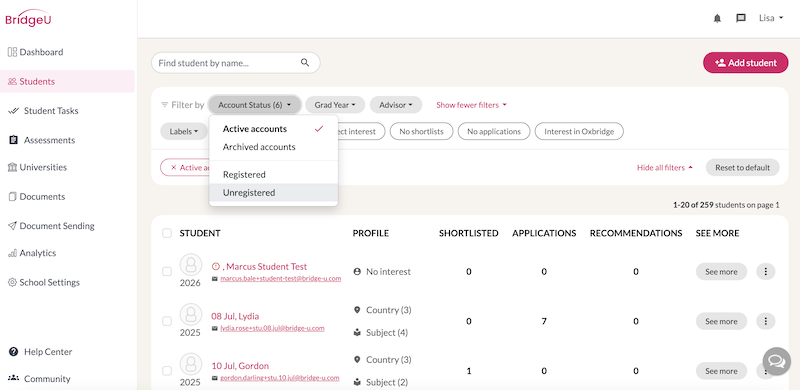The image size is (800, 390).
Task: Click the SHORTLISTED column header
Action: point(468,233)
